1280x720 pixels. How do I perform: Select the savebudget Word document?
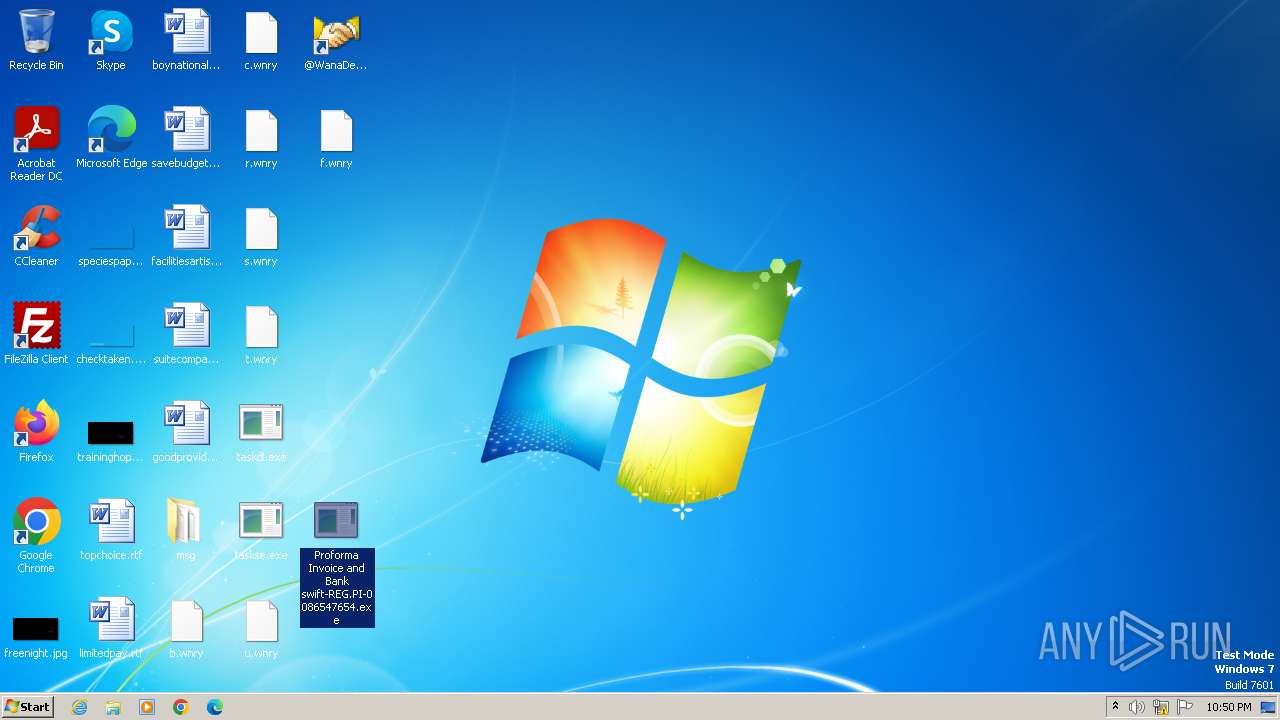[x=186, y=138]
